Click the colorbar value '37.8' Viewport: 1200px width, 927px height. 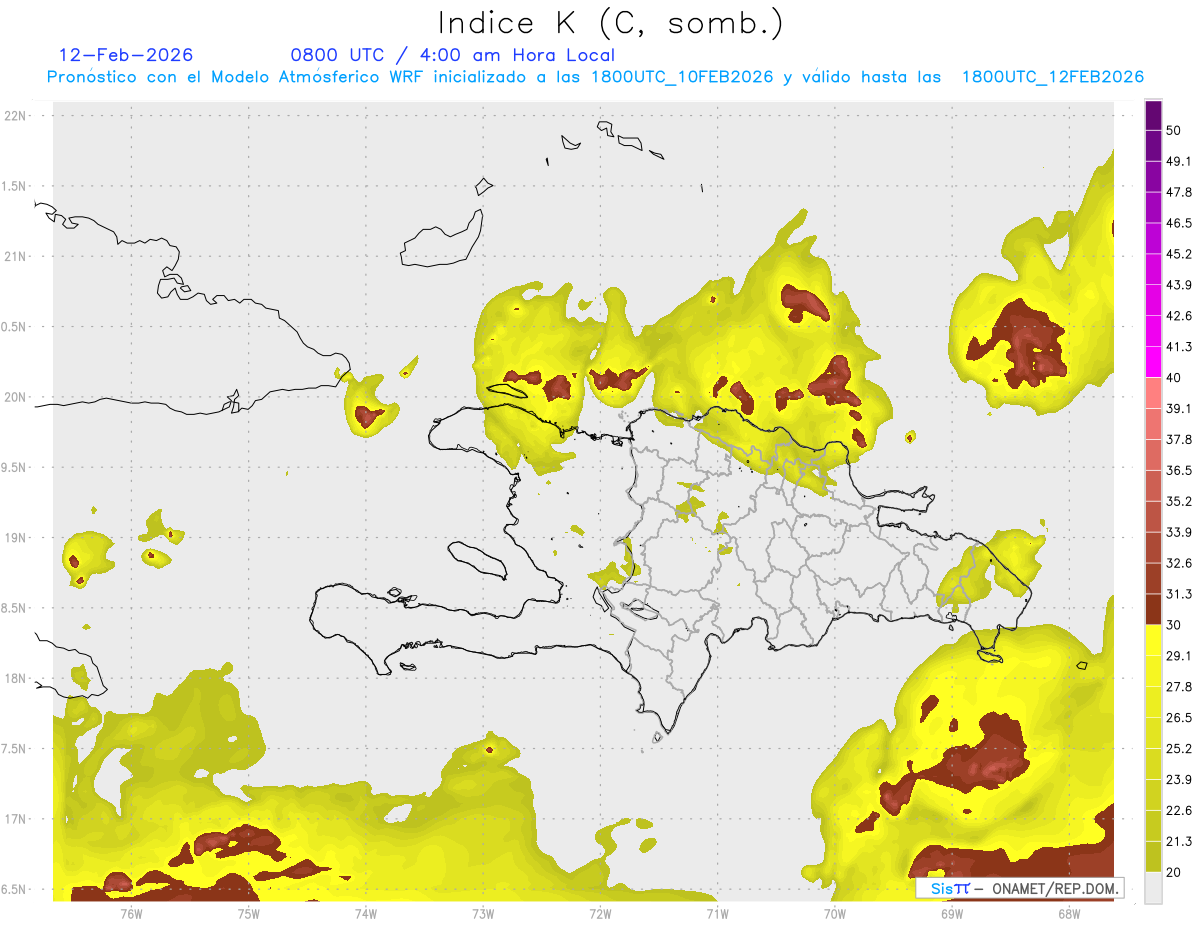pos(1179,440)
